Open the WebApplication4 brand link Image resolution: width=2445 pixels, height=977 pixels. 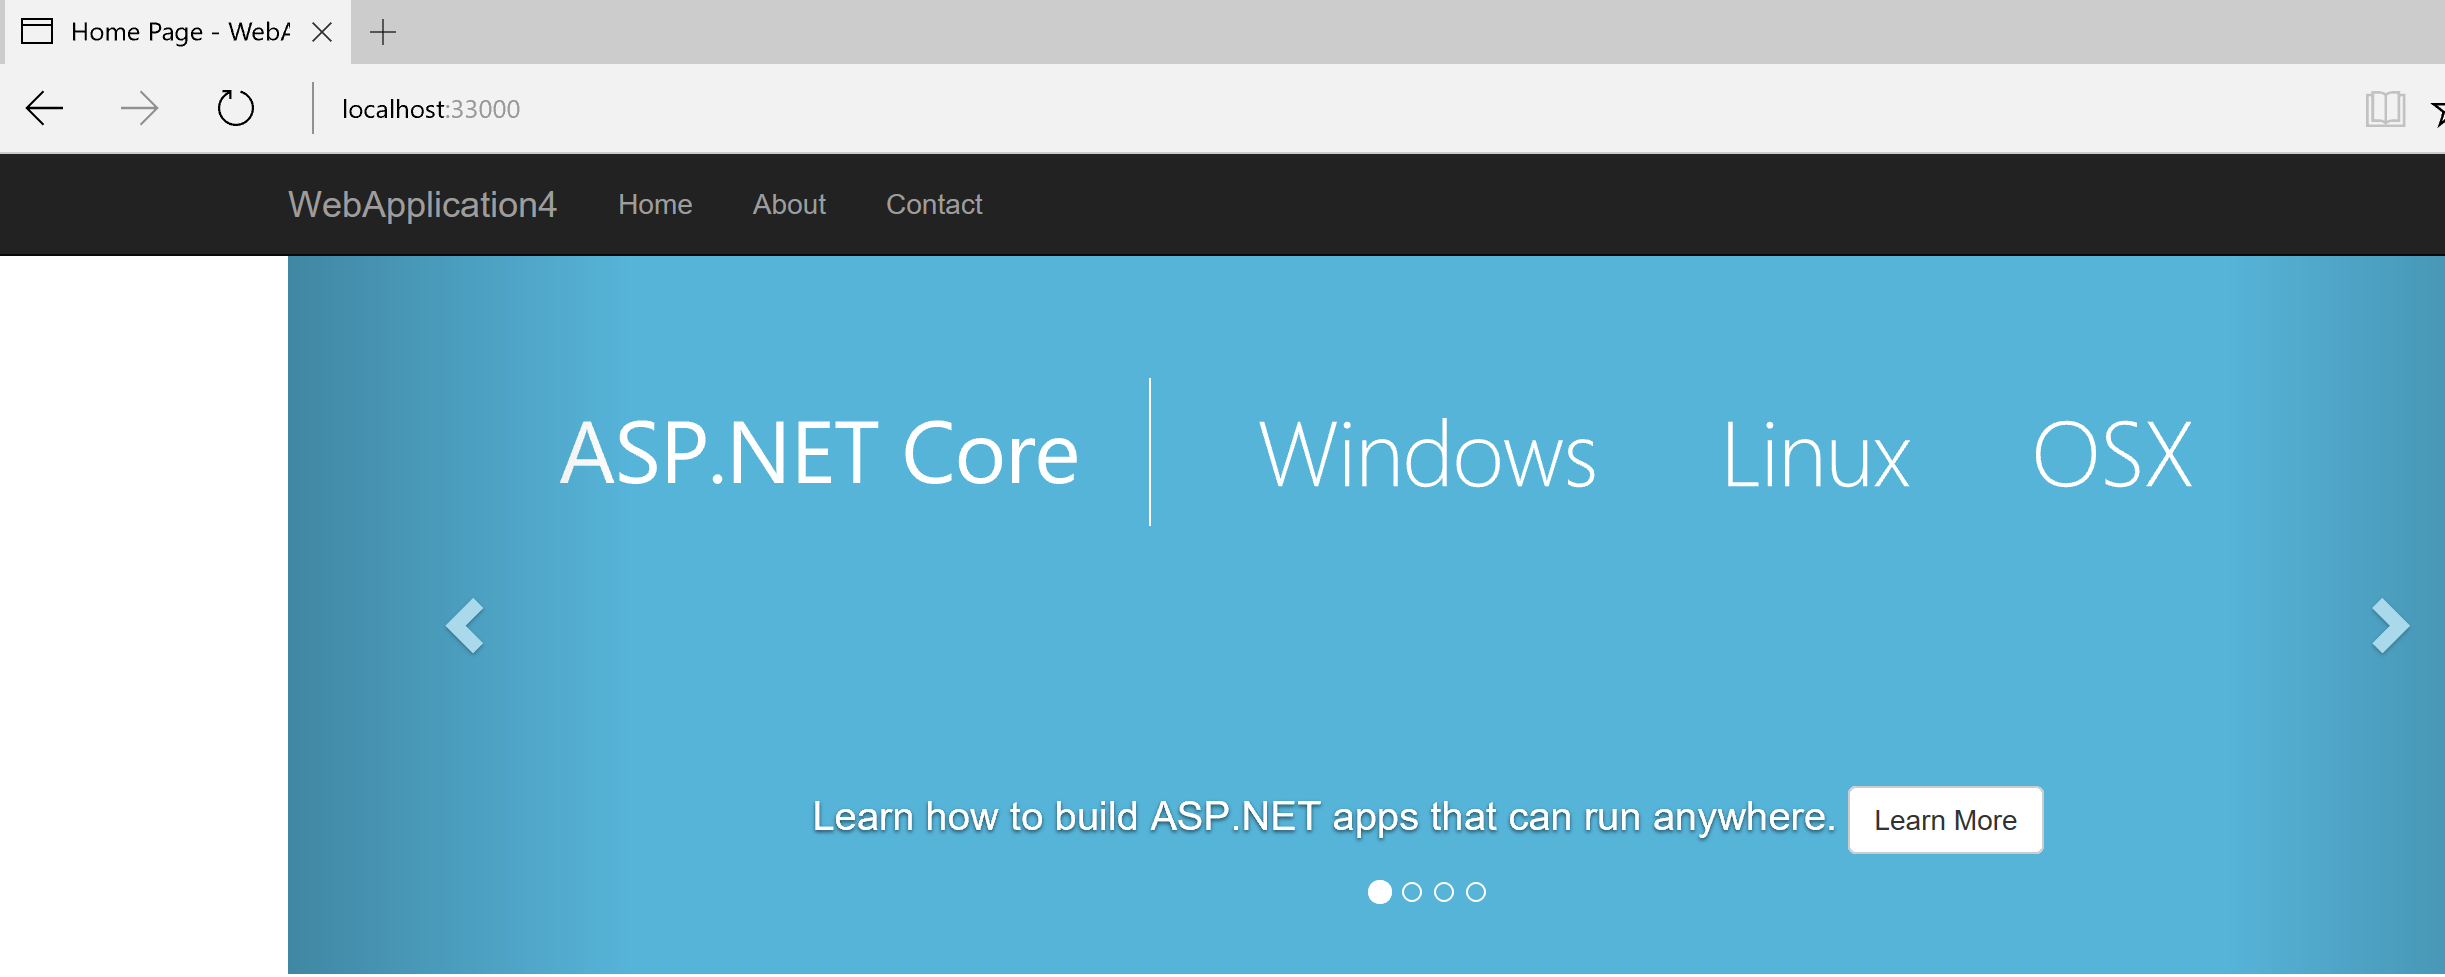click(x=422, y=204)
